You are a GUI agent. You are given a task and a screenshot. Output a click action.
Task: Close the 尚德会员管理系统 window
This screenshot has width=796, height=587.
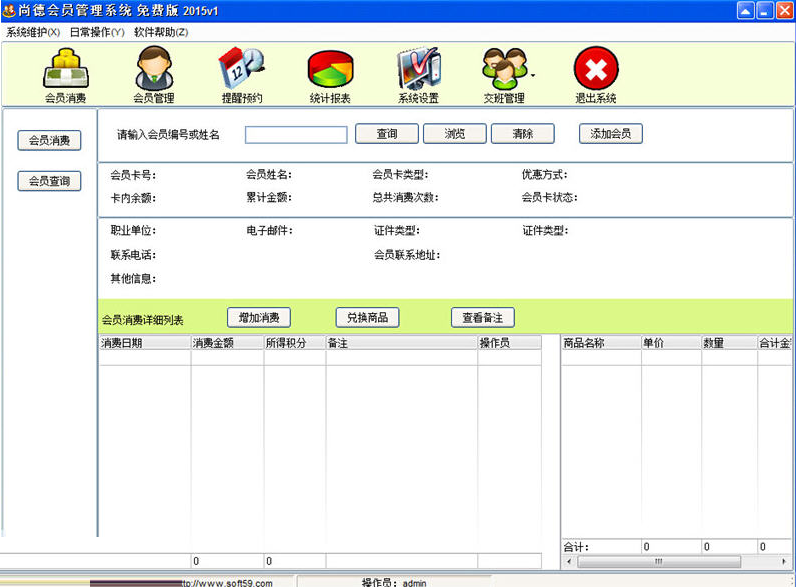[x=784, y=10]
